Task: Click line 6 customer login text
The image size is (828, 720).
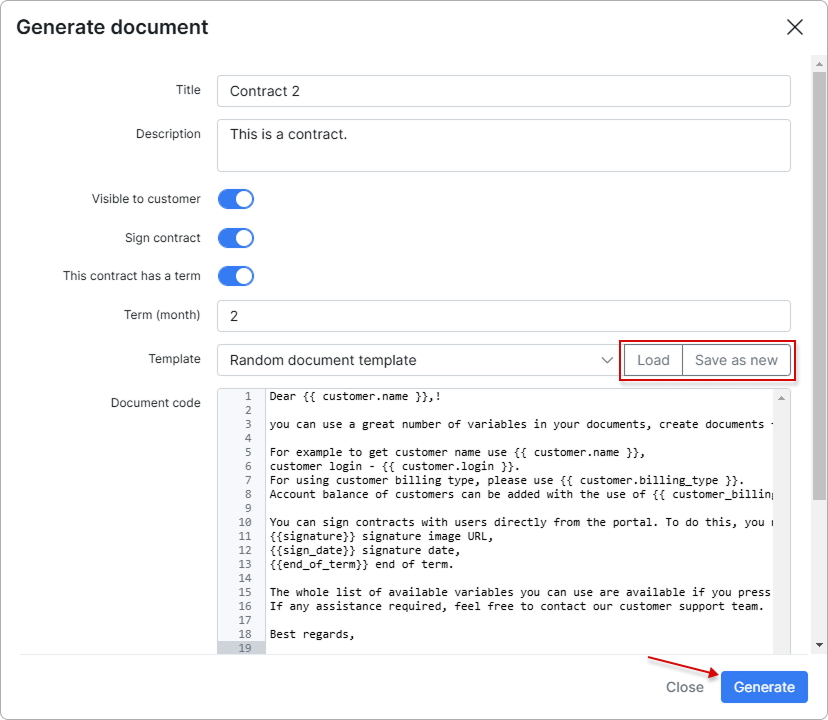Action: [x=394, y=466]
